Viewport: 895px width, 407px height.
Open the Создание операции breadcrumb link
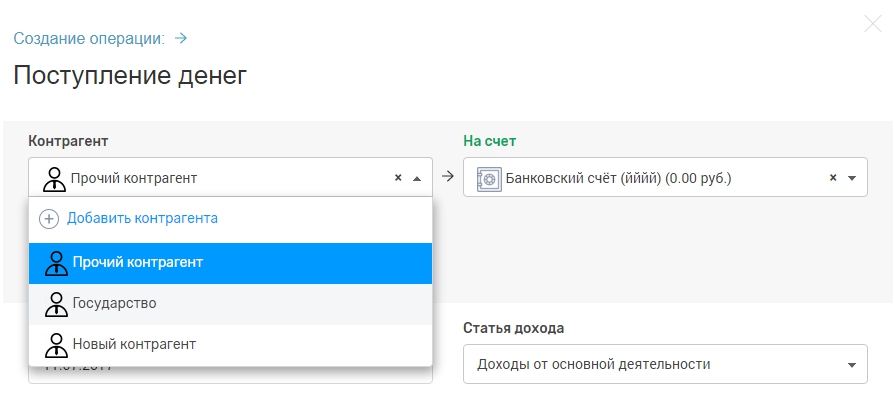tap(89, 38)
